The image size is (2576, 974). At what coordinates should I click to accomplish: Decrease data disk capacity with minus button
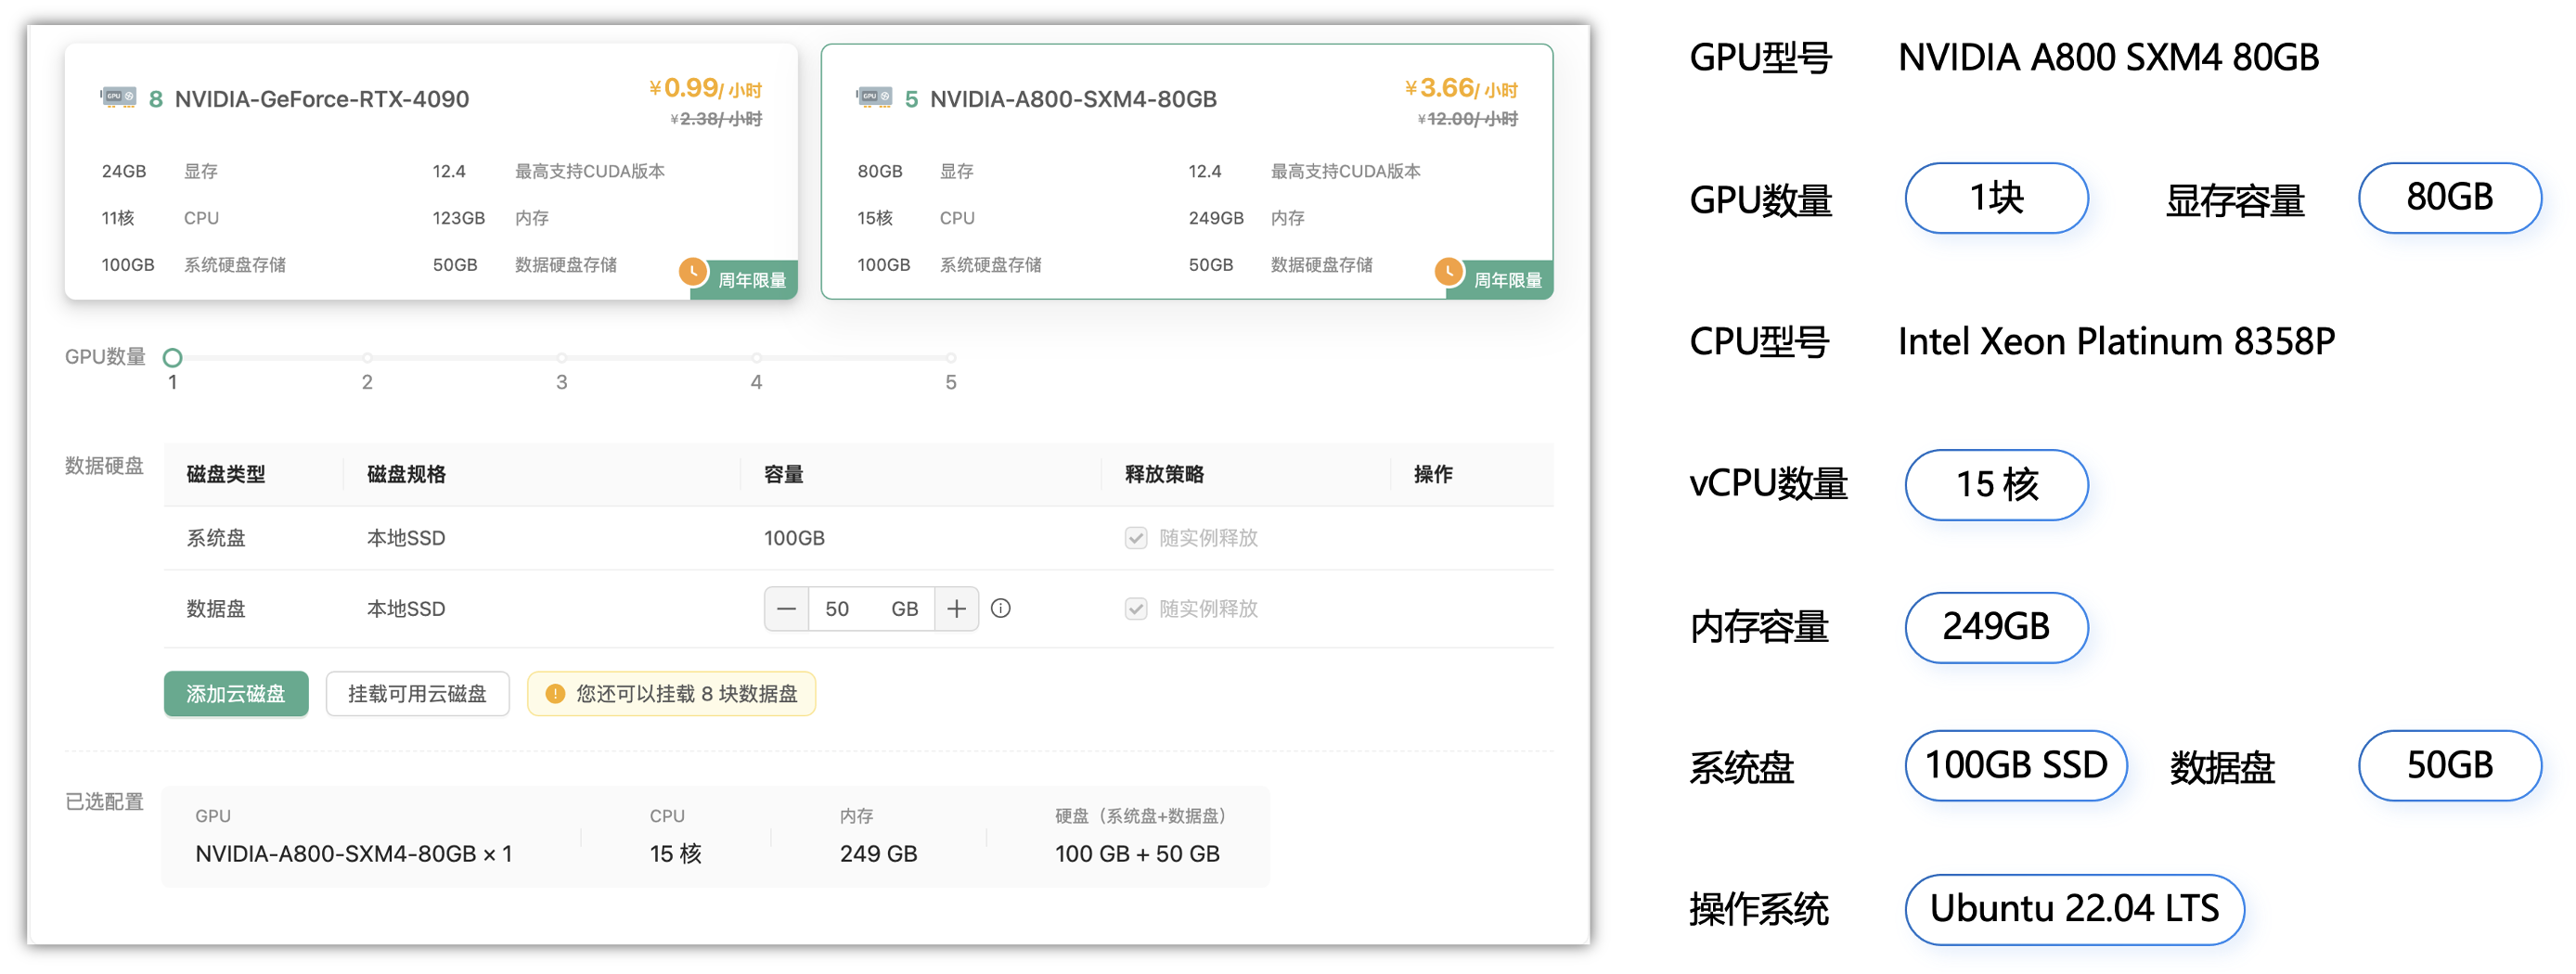click(787, 609)
